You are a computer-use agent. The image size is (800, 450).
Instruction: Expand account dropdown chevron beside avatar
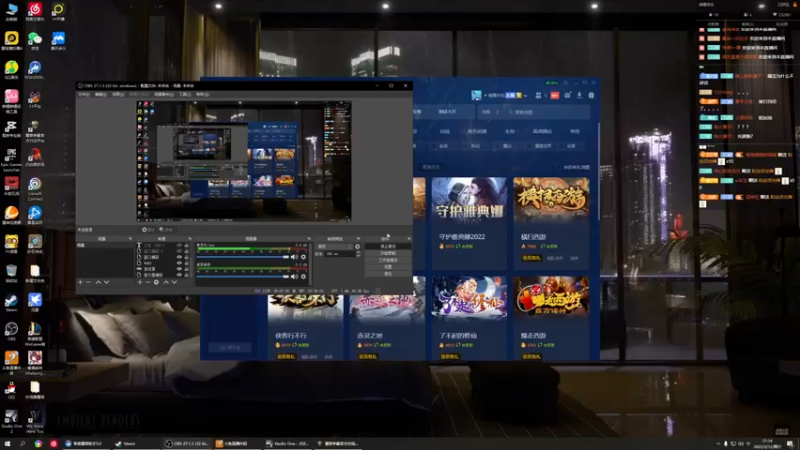525,95
